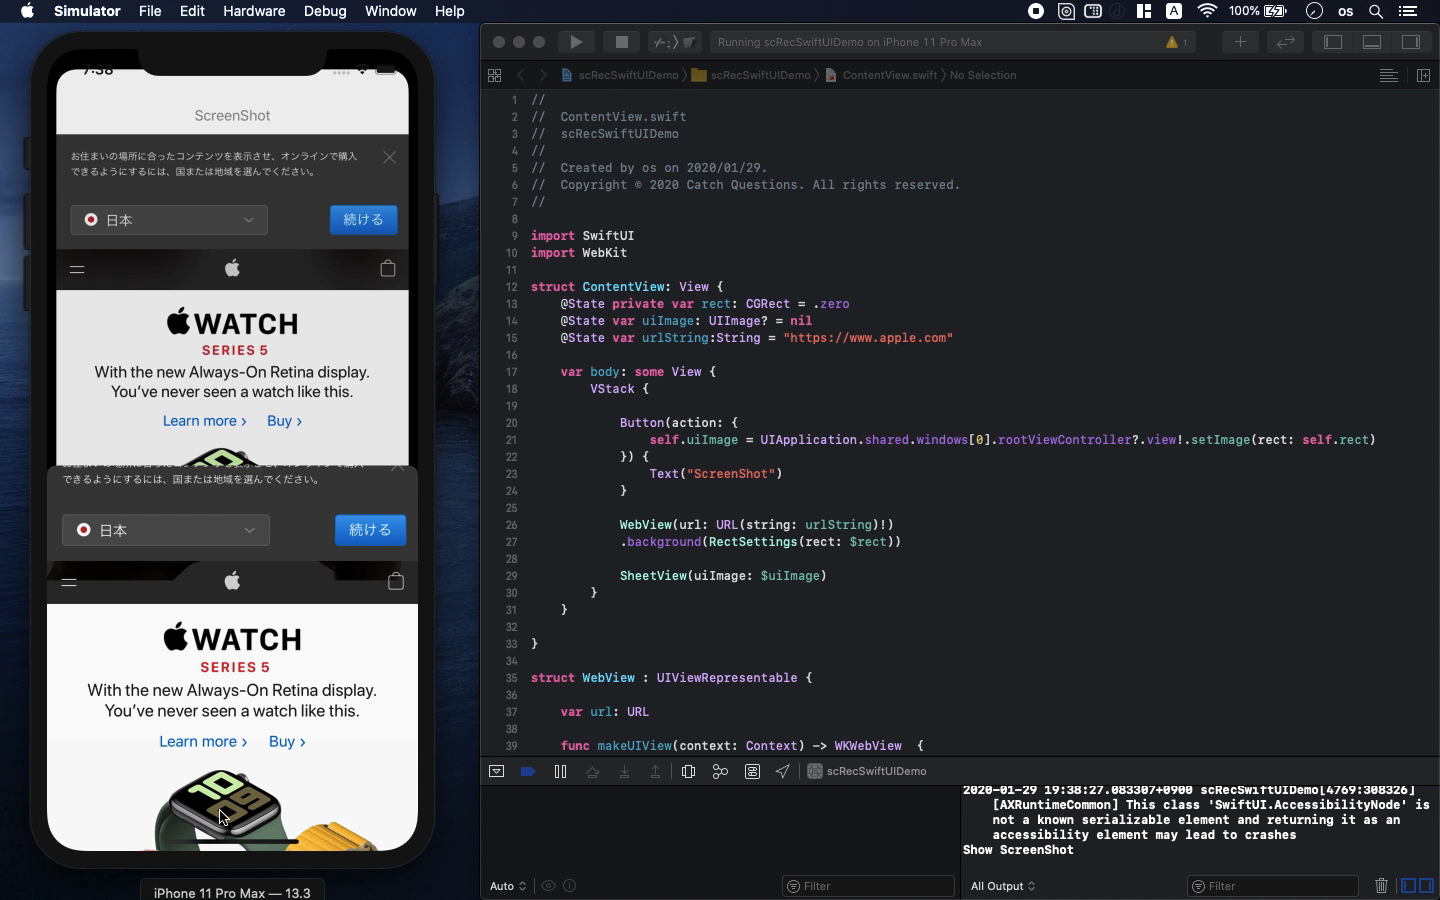This screenshot has width=1440, height=900.
Task: Select scRecSwiftUIDemo project in jump bar
Action: point(619,75)
